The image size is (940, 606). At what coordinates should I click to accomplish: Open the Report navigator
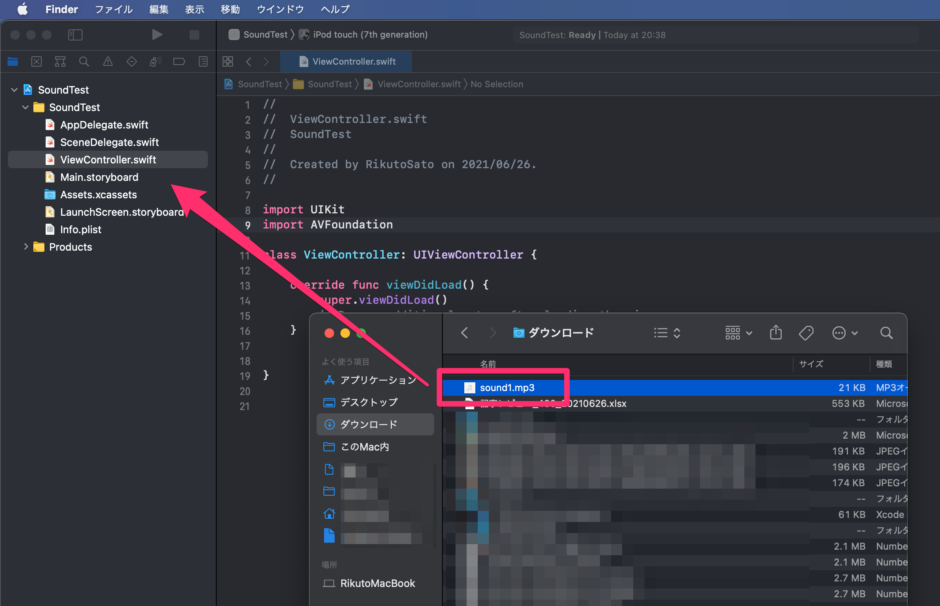click(204, 61)
